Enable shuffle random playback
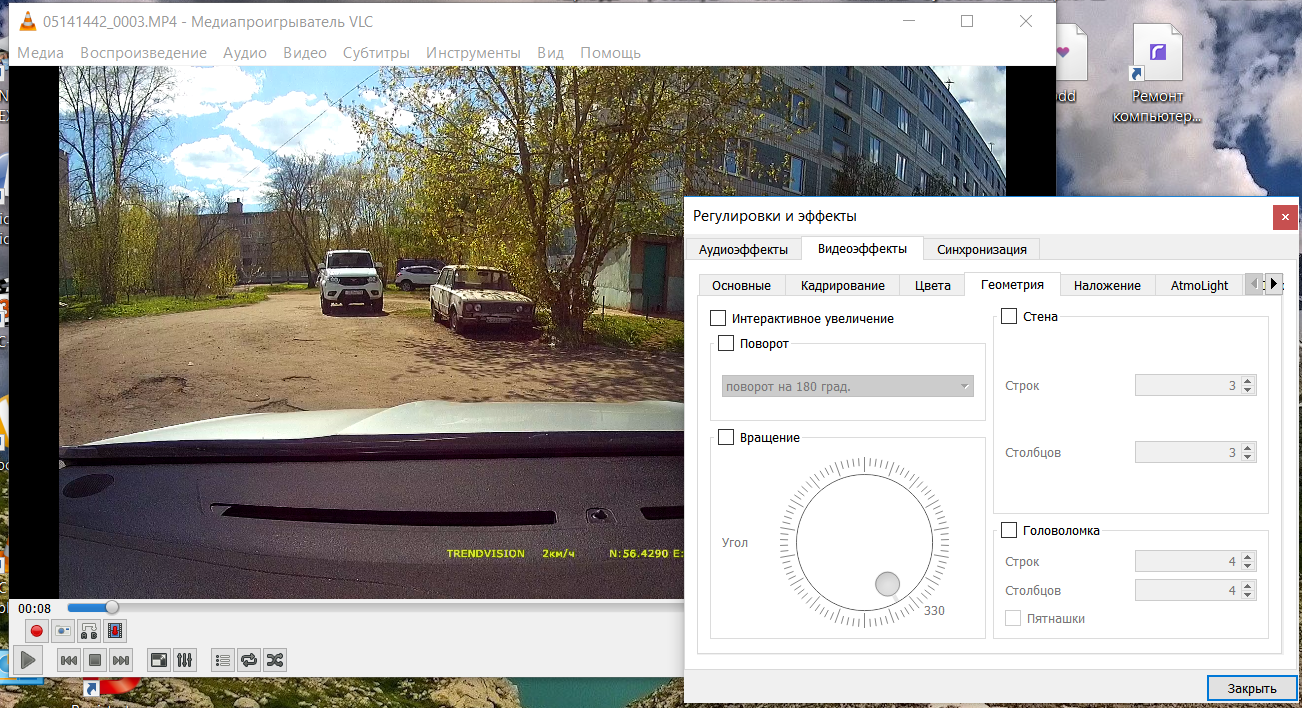The height and width of the screenshot is (708, 1302). click(275, 660)
